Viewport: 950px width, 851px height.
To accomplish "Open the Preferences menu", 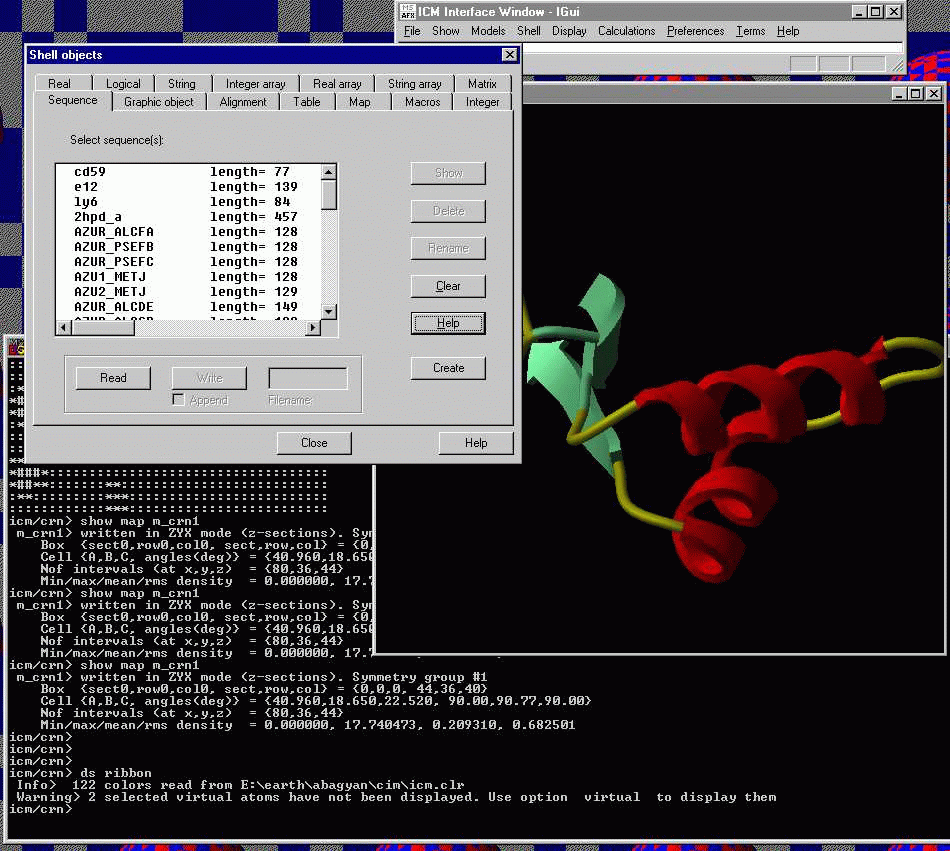I will coord(695,31).
